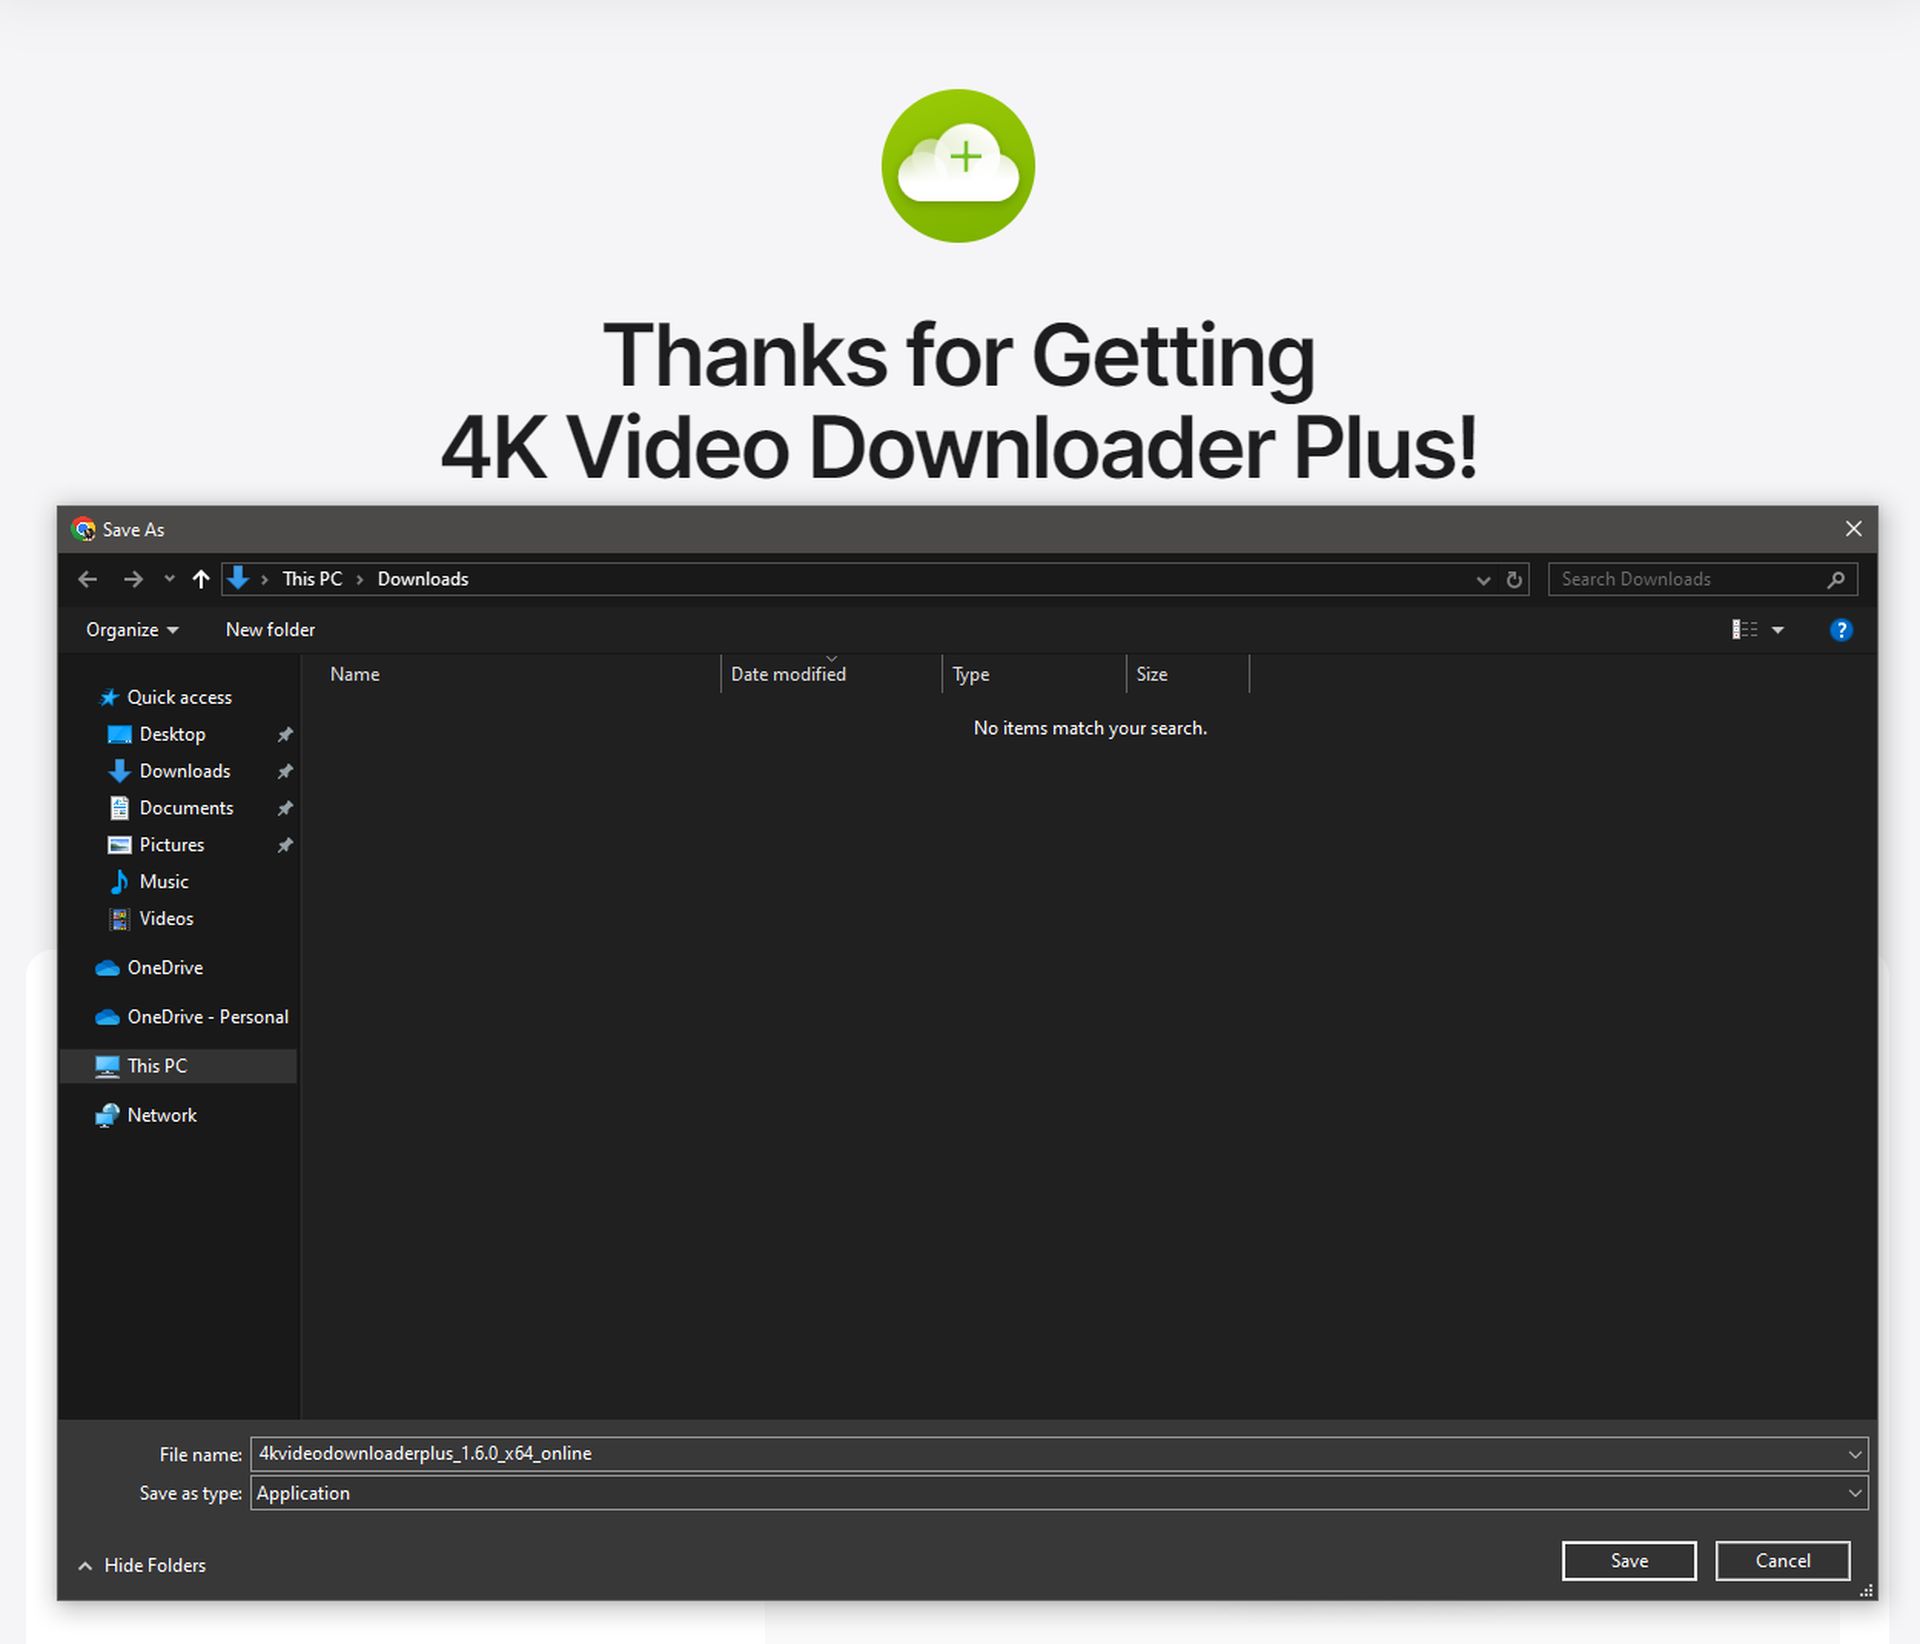1920x1644 pixels.
Task: Open the Save as type combo box
Action: pos(1058,1493)
